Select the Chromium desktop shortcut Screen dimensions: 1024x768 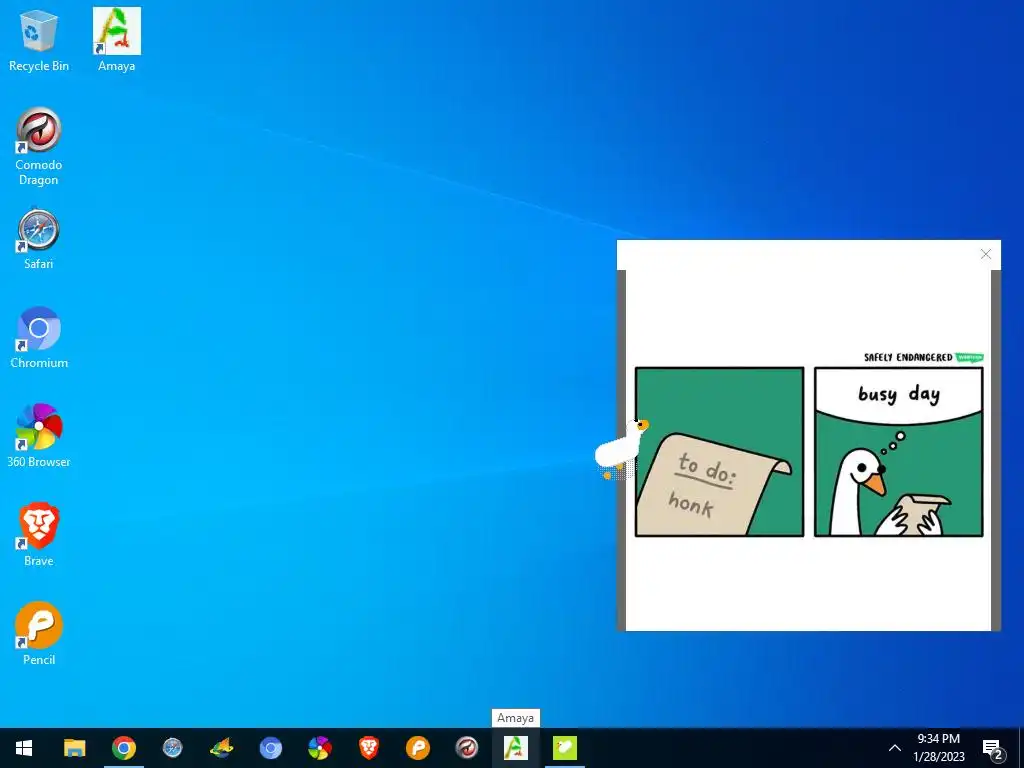[39, 338]
